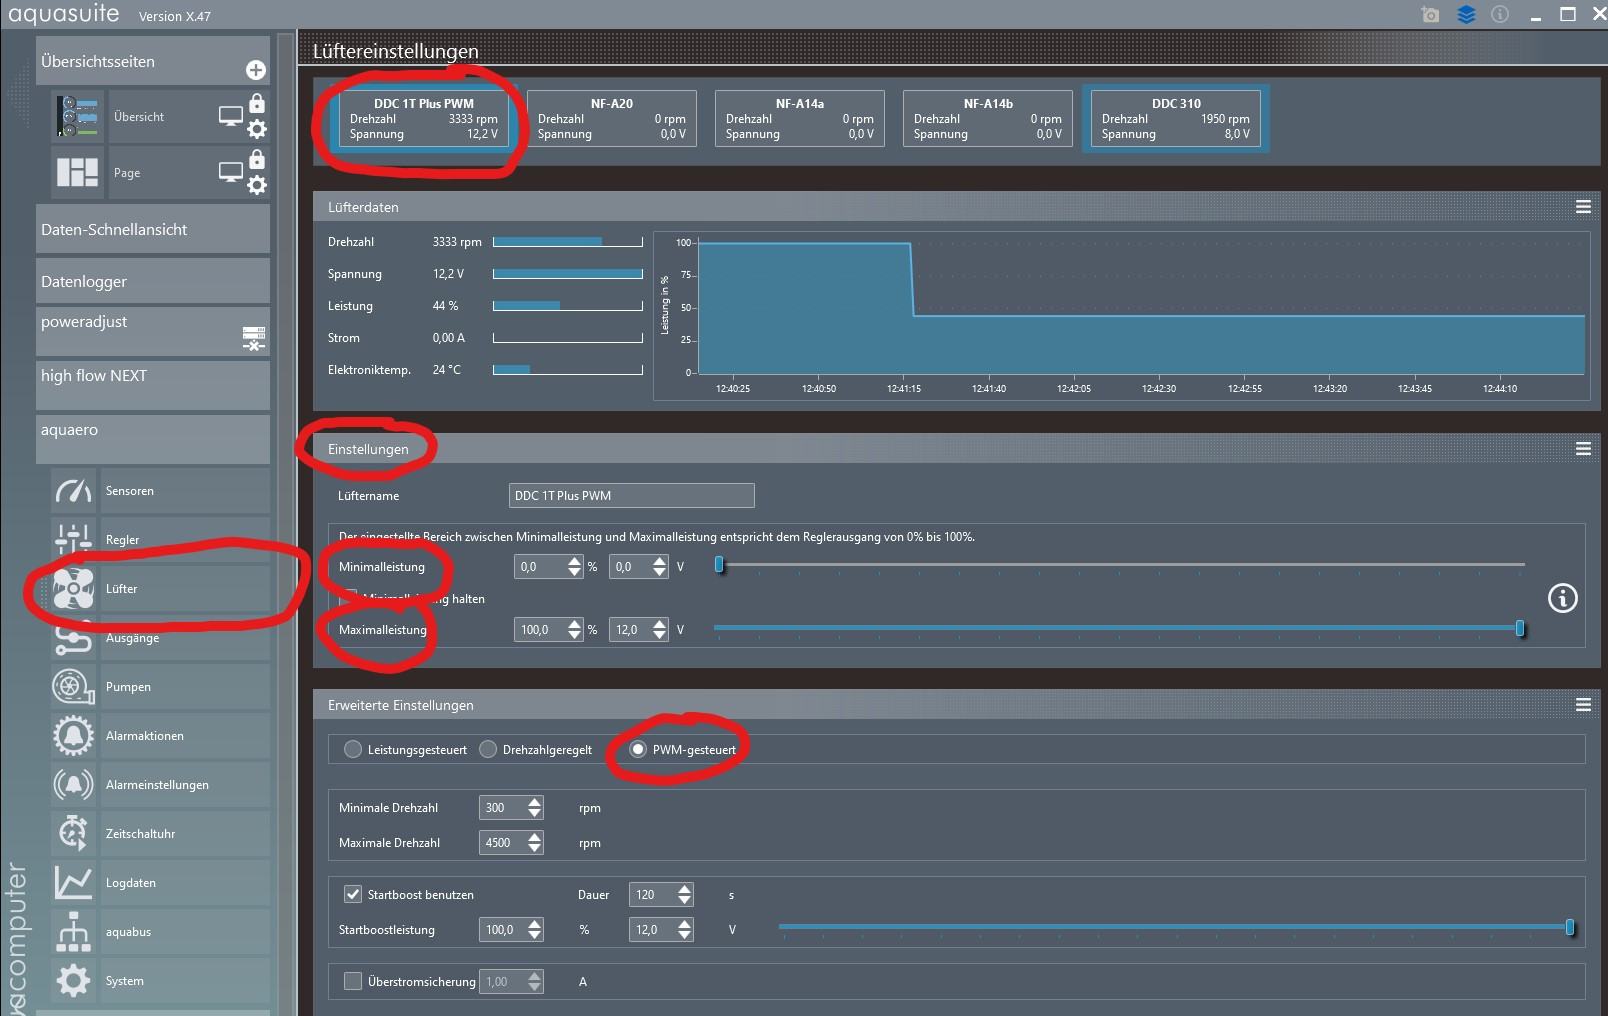Viewport: 1608px width, 1016px height.
Task: Toggle Startboost benutzen checkbox
Action: [x=353, y=894]
